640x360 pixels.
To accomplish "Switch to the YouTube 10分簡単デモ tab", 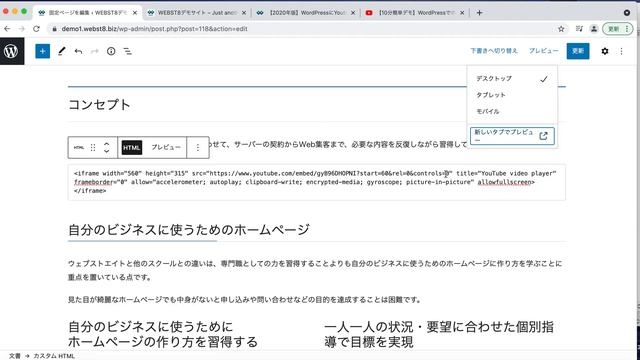I will pyautogui.click(x=415, y=13).
